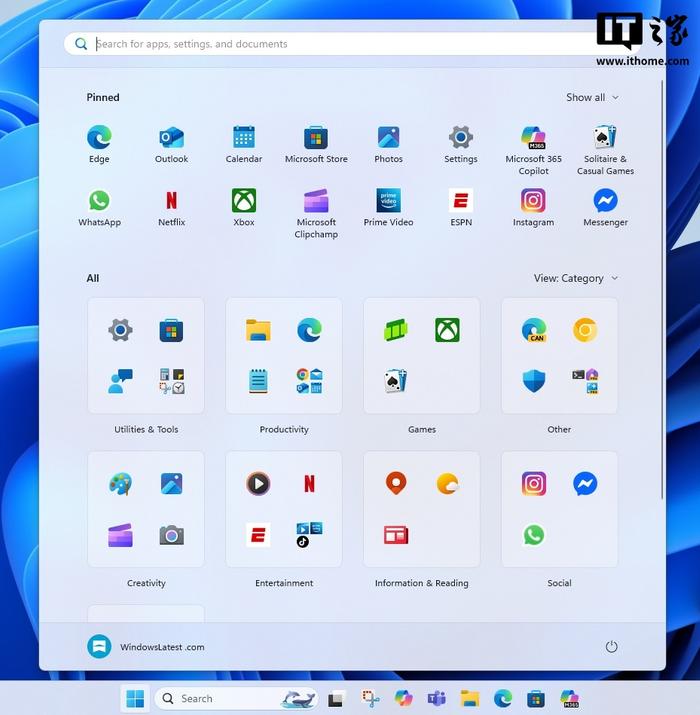Launch Outlook from pinned apps
Screen dimensions: 700x715
[x=171, y=144]
